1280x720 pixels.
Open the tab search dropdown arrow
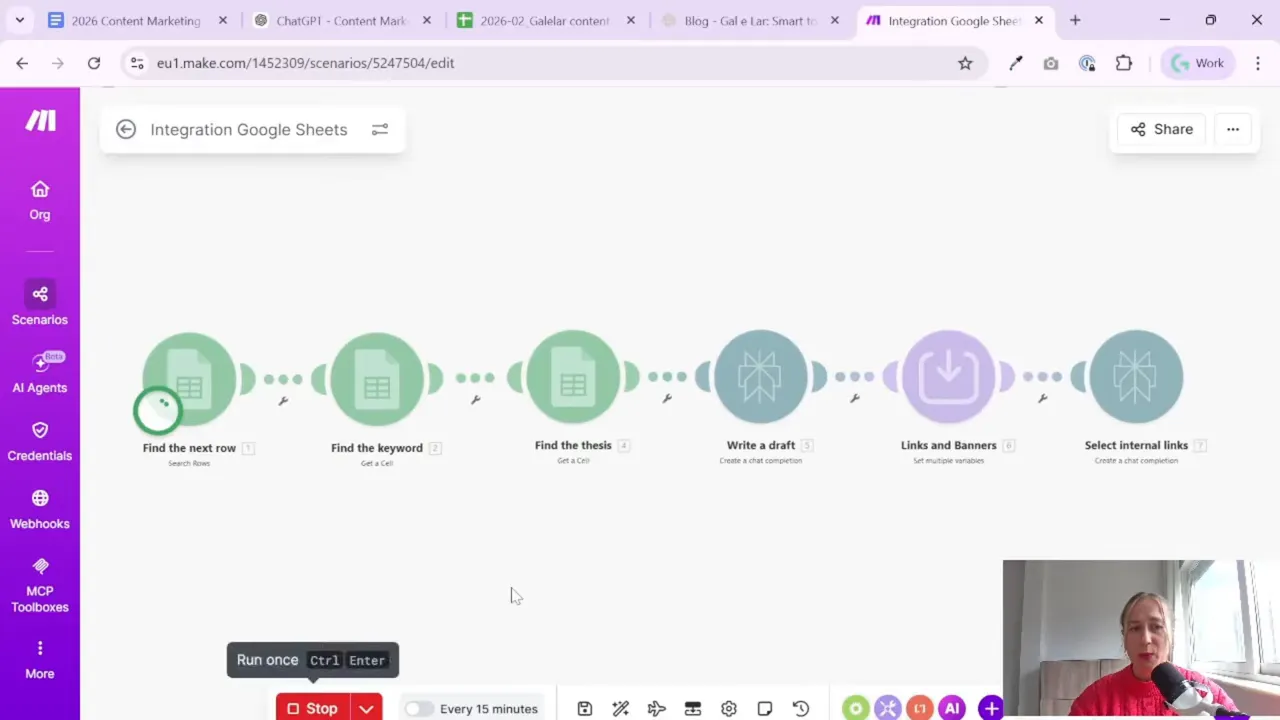click(x=20, y=20)
